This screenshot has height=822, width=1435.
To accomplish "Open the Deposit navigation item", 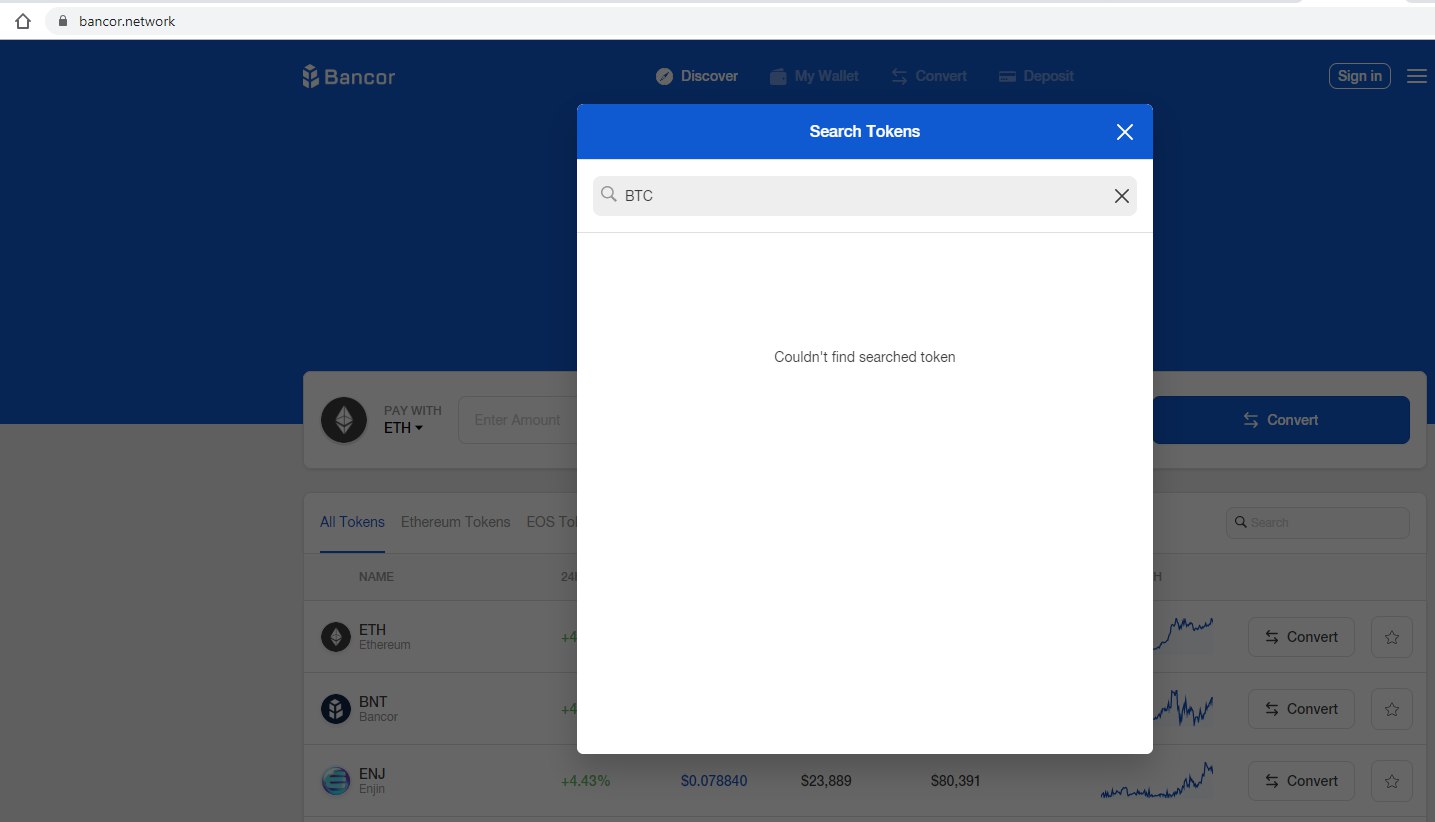I will pos(1036,76).
